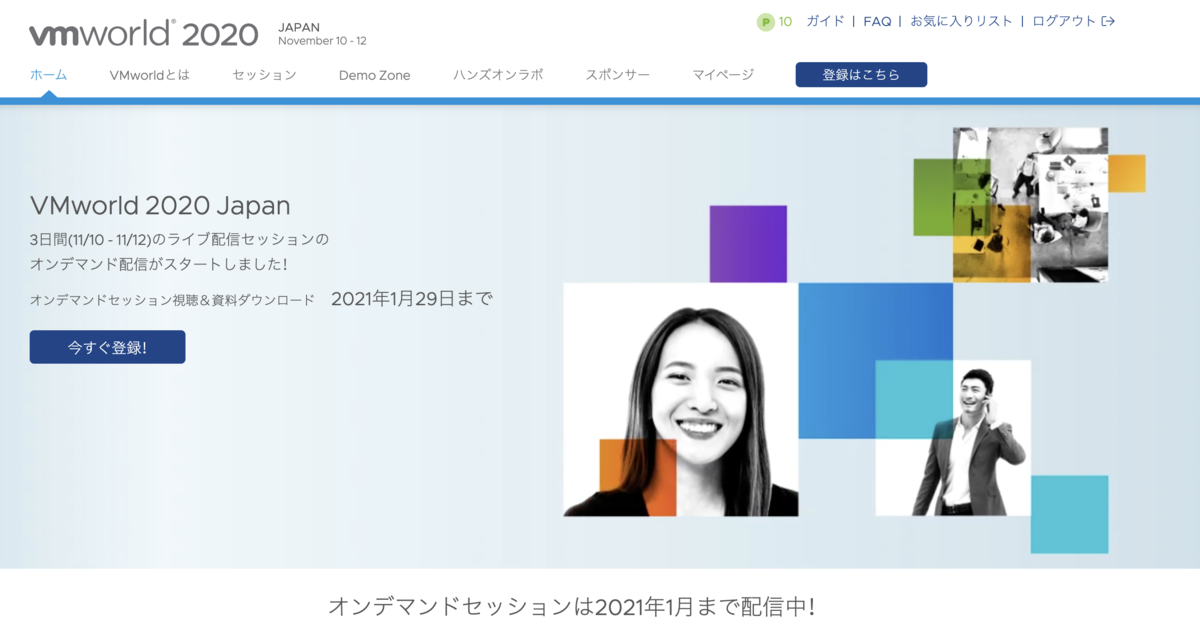Open the ガイド link
The image size is (1200, 629).
[x=825, y=21]
